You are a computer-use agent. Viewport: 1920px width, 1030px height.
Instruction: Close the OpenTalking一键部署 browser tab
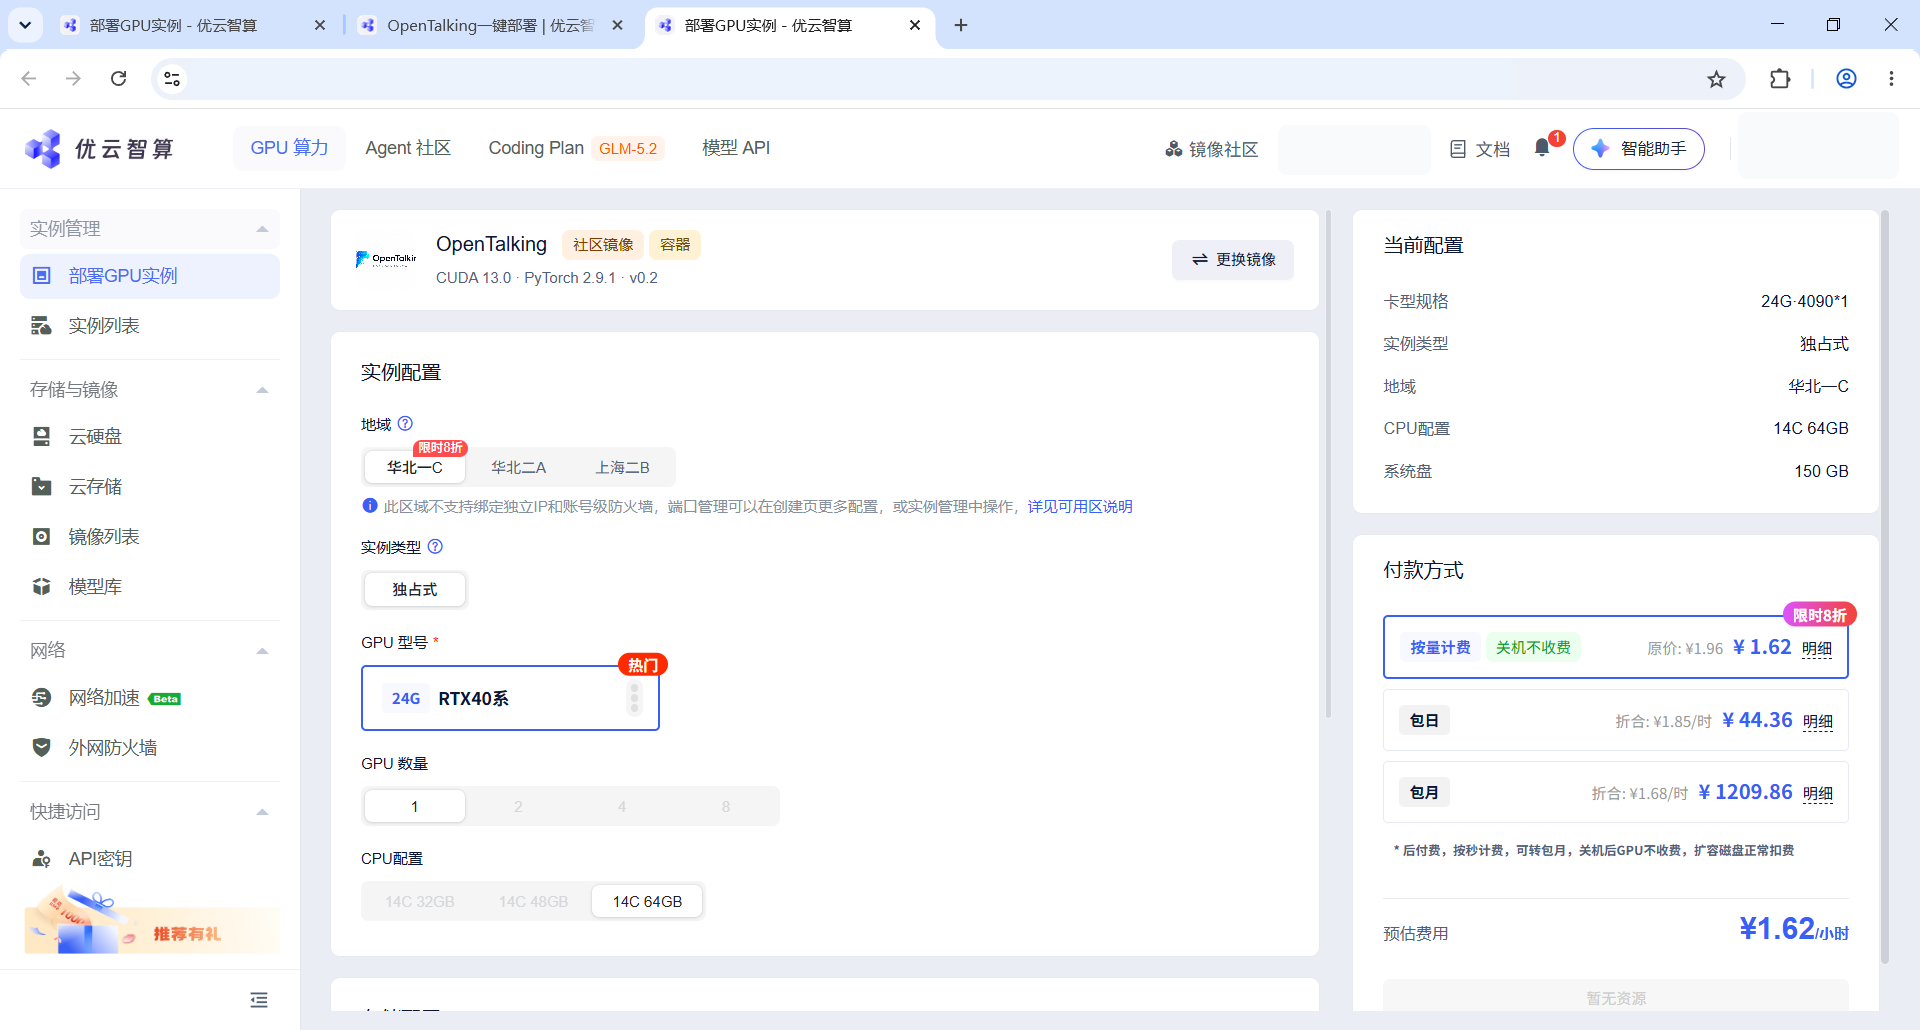click(x=618, y=25)
